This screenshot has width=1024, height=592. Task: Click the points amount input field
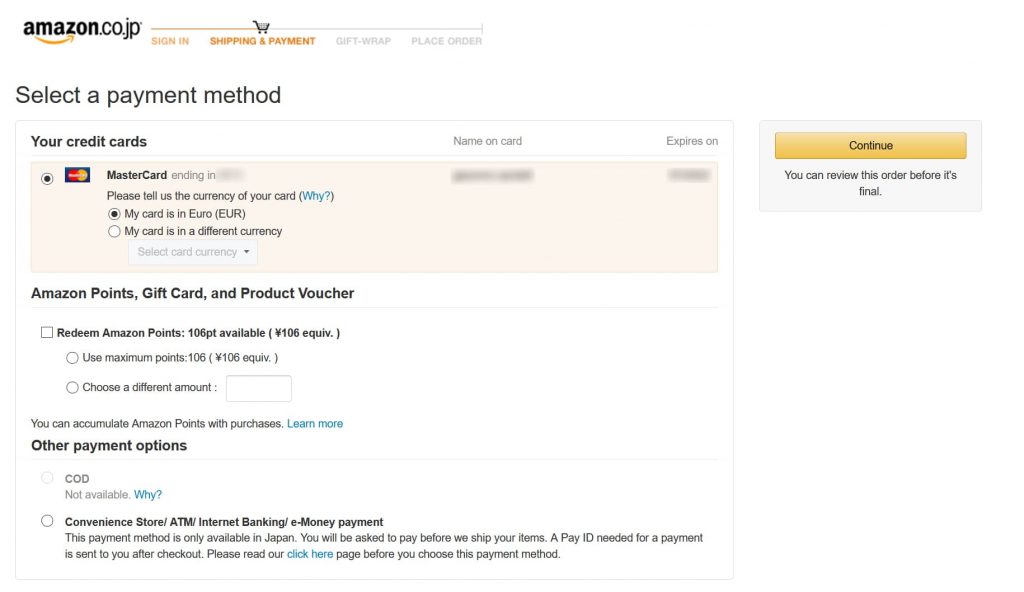coord(259,388)
